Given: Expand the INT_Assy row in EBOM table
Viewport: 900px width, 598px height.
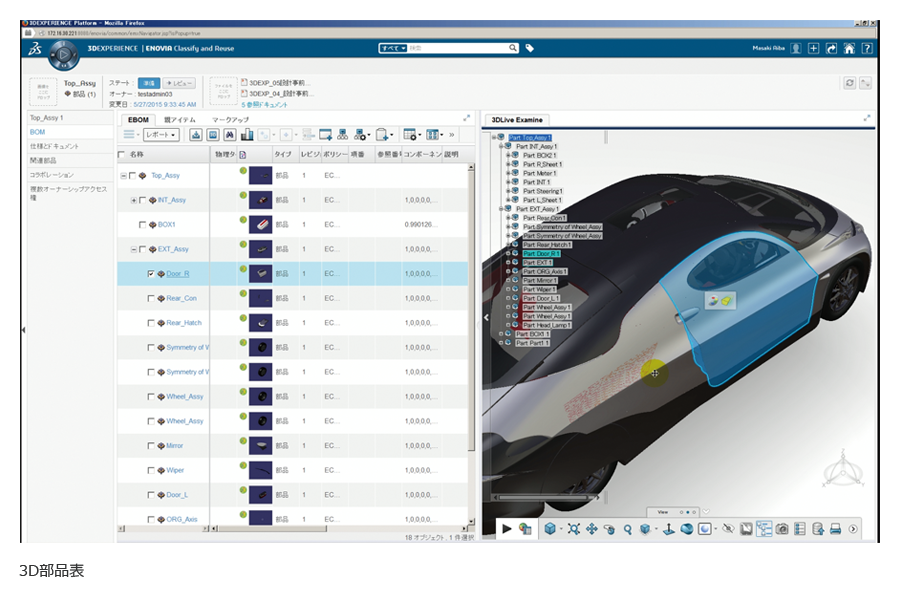Looking at the screenshot, I should point(134,200).
